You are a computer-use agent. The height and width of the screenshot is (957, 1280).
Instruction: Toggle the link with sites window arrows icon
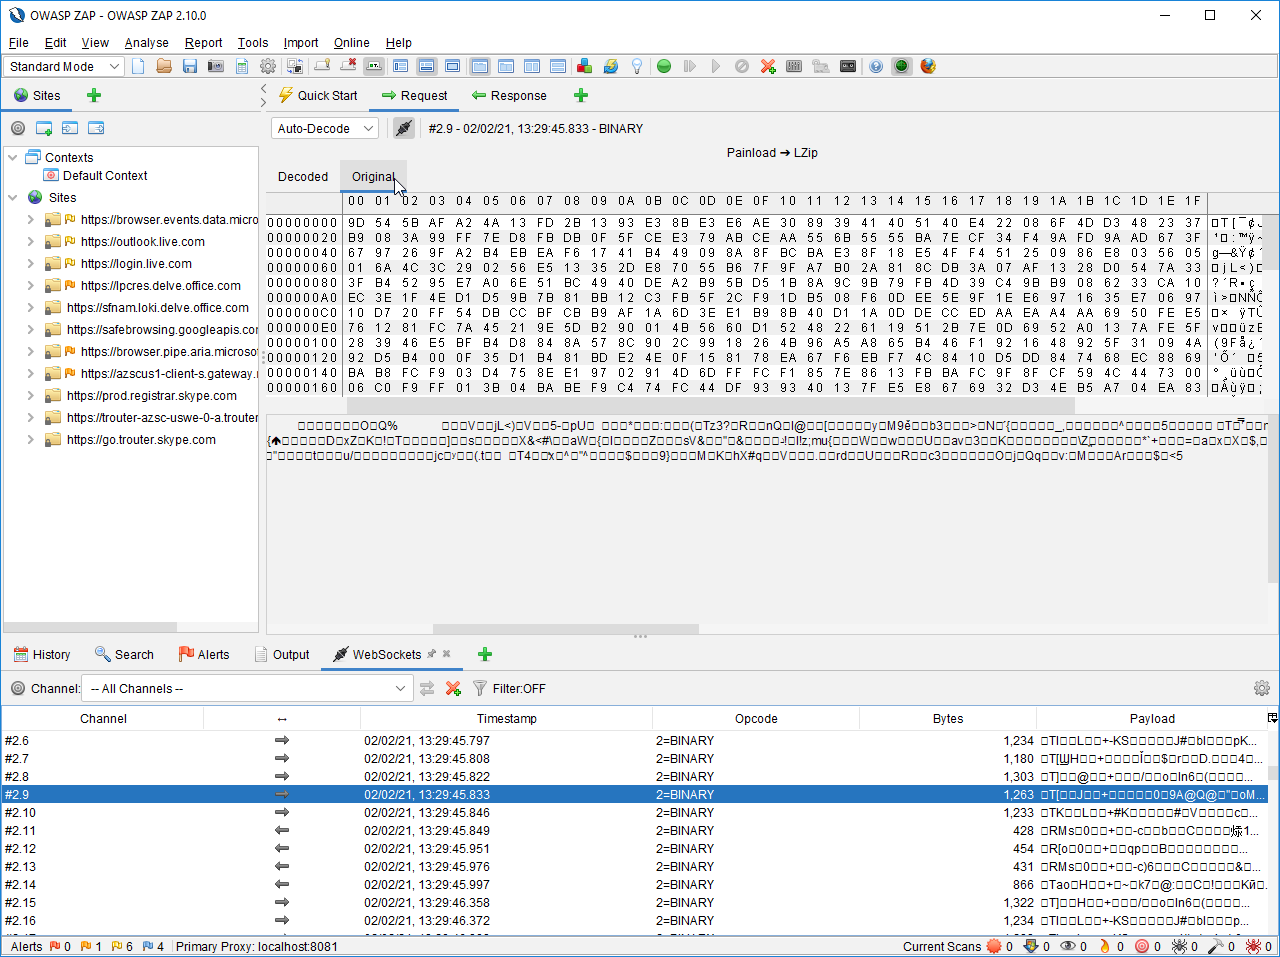(x=427, y=688)
